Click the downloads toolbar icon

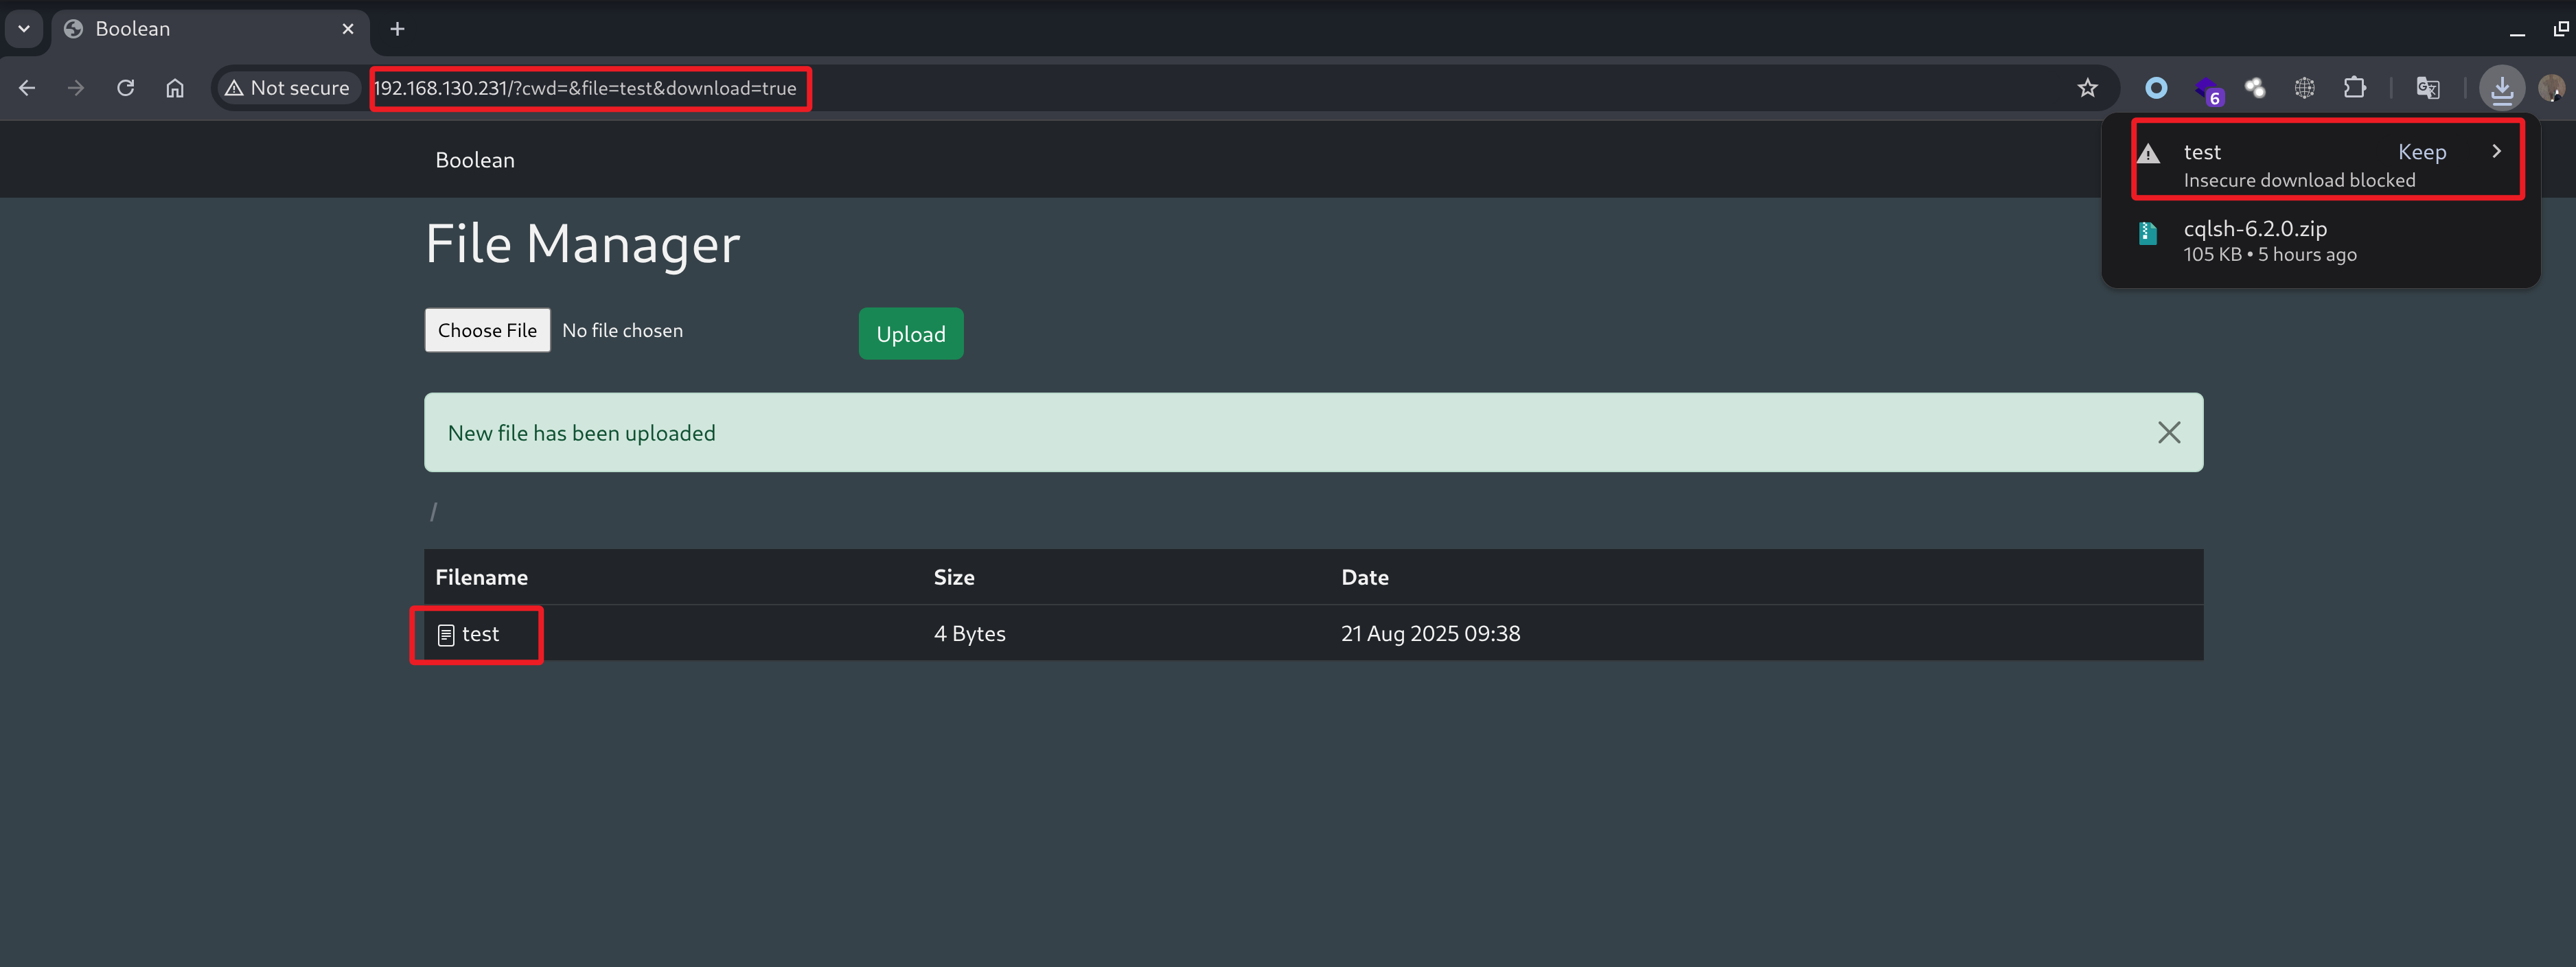pos(2501,88)
